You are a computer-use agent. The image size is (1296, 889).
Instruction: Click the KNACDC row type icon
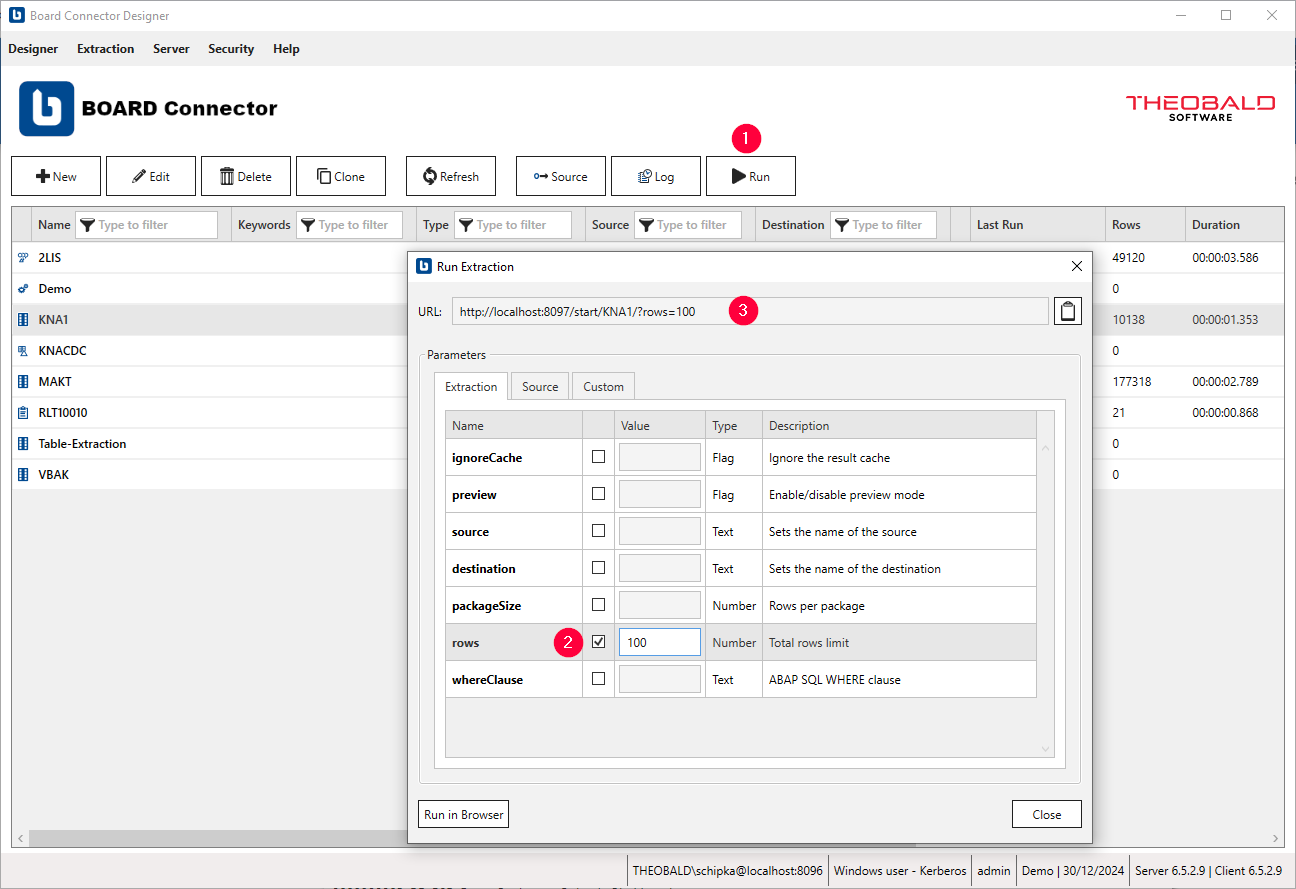pos(23,350)
